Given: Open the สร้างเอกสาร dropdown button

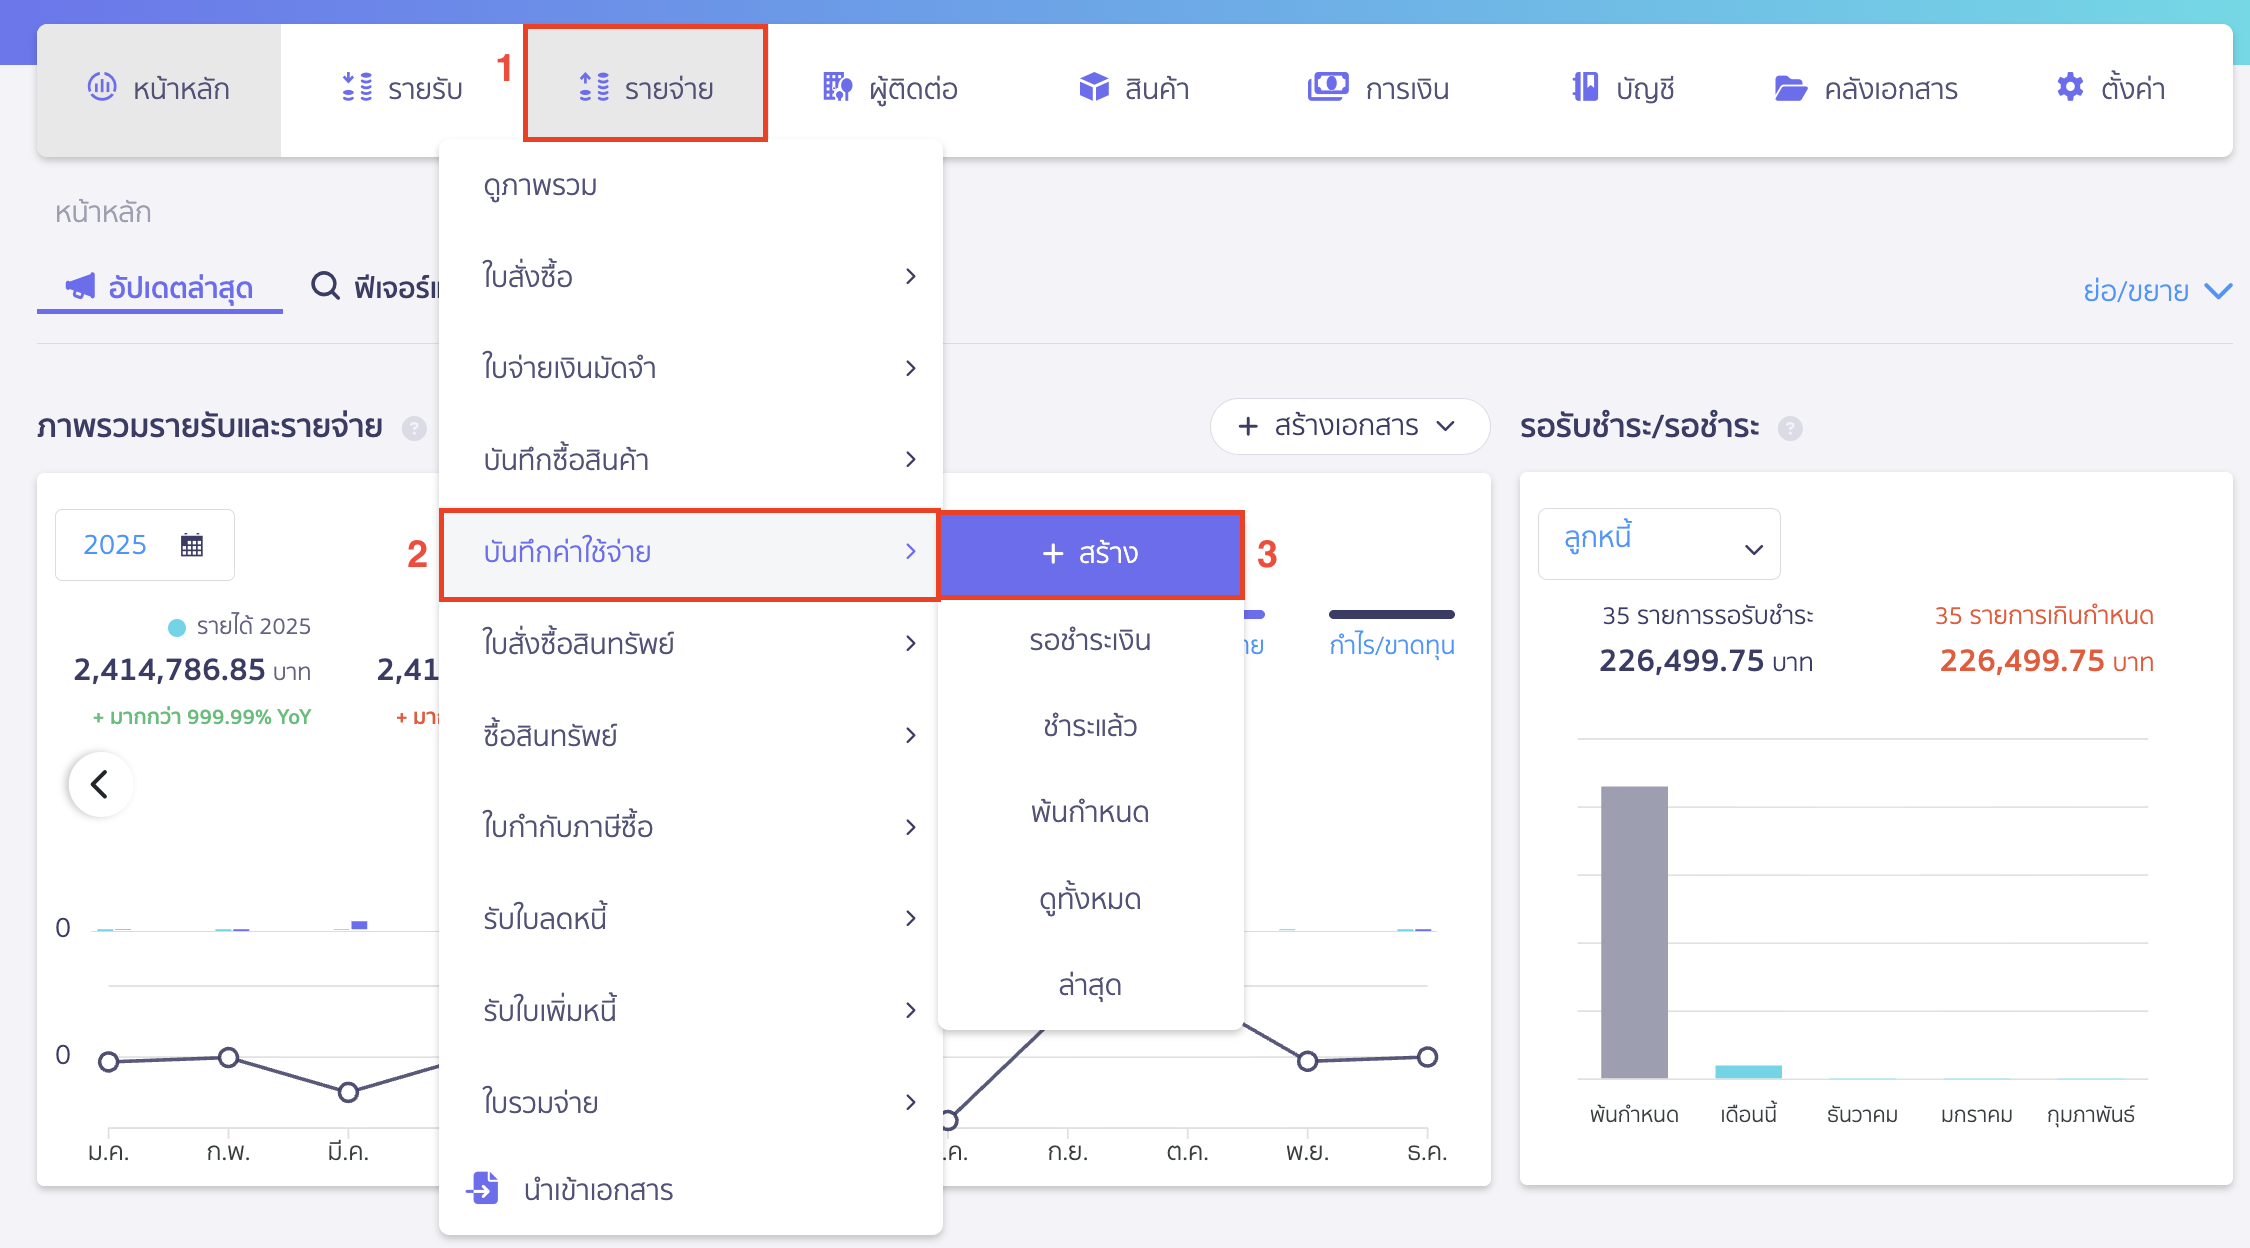Looking at the screenshot, I should (x=1348, y=426).
